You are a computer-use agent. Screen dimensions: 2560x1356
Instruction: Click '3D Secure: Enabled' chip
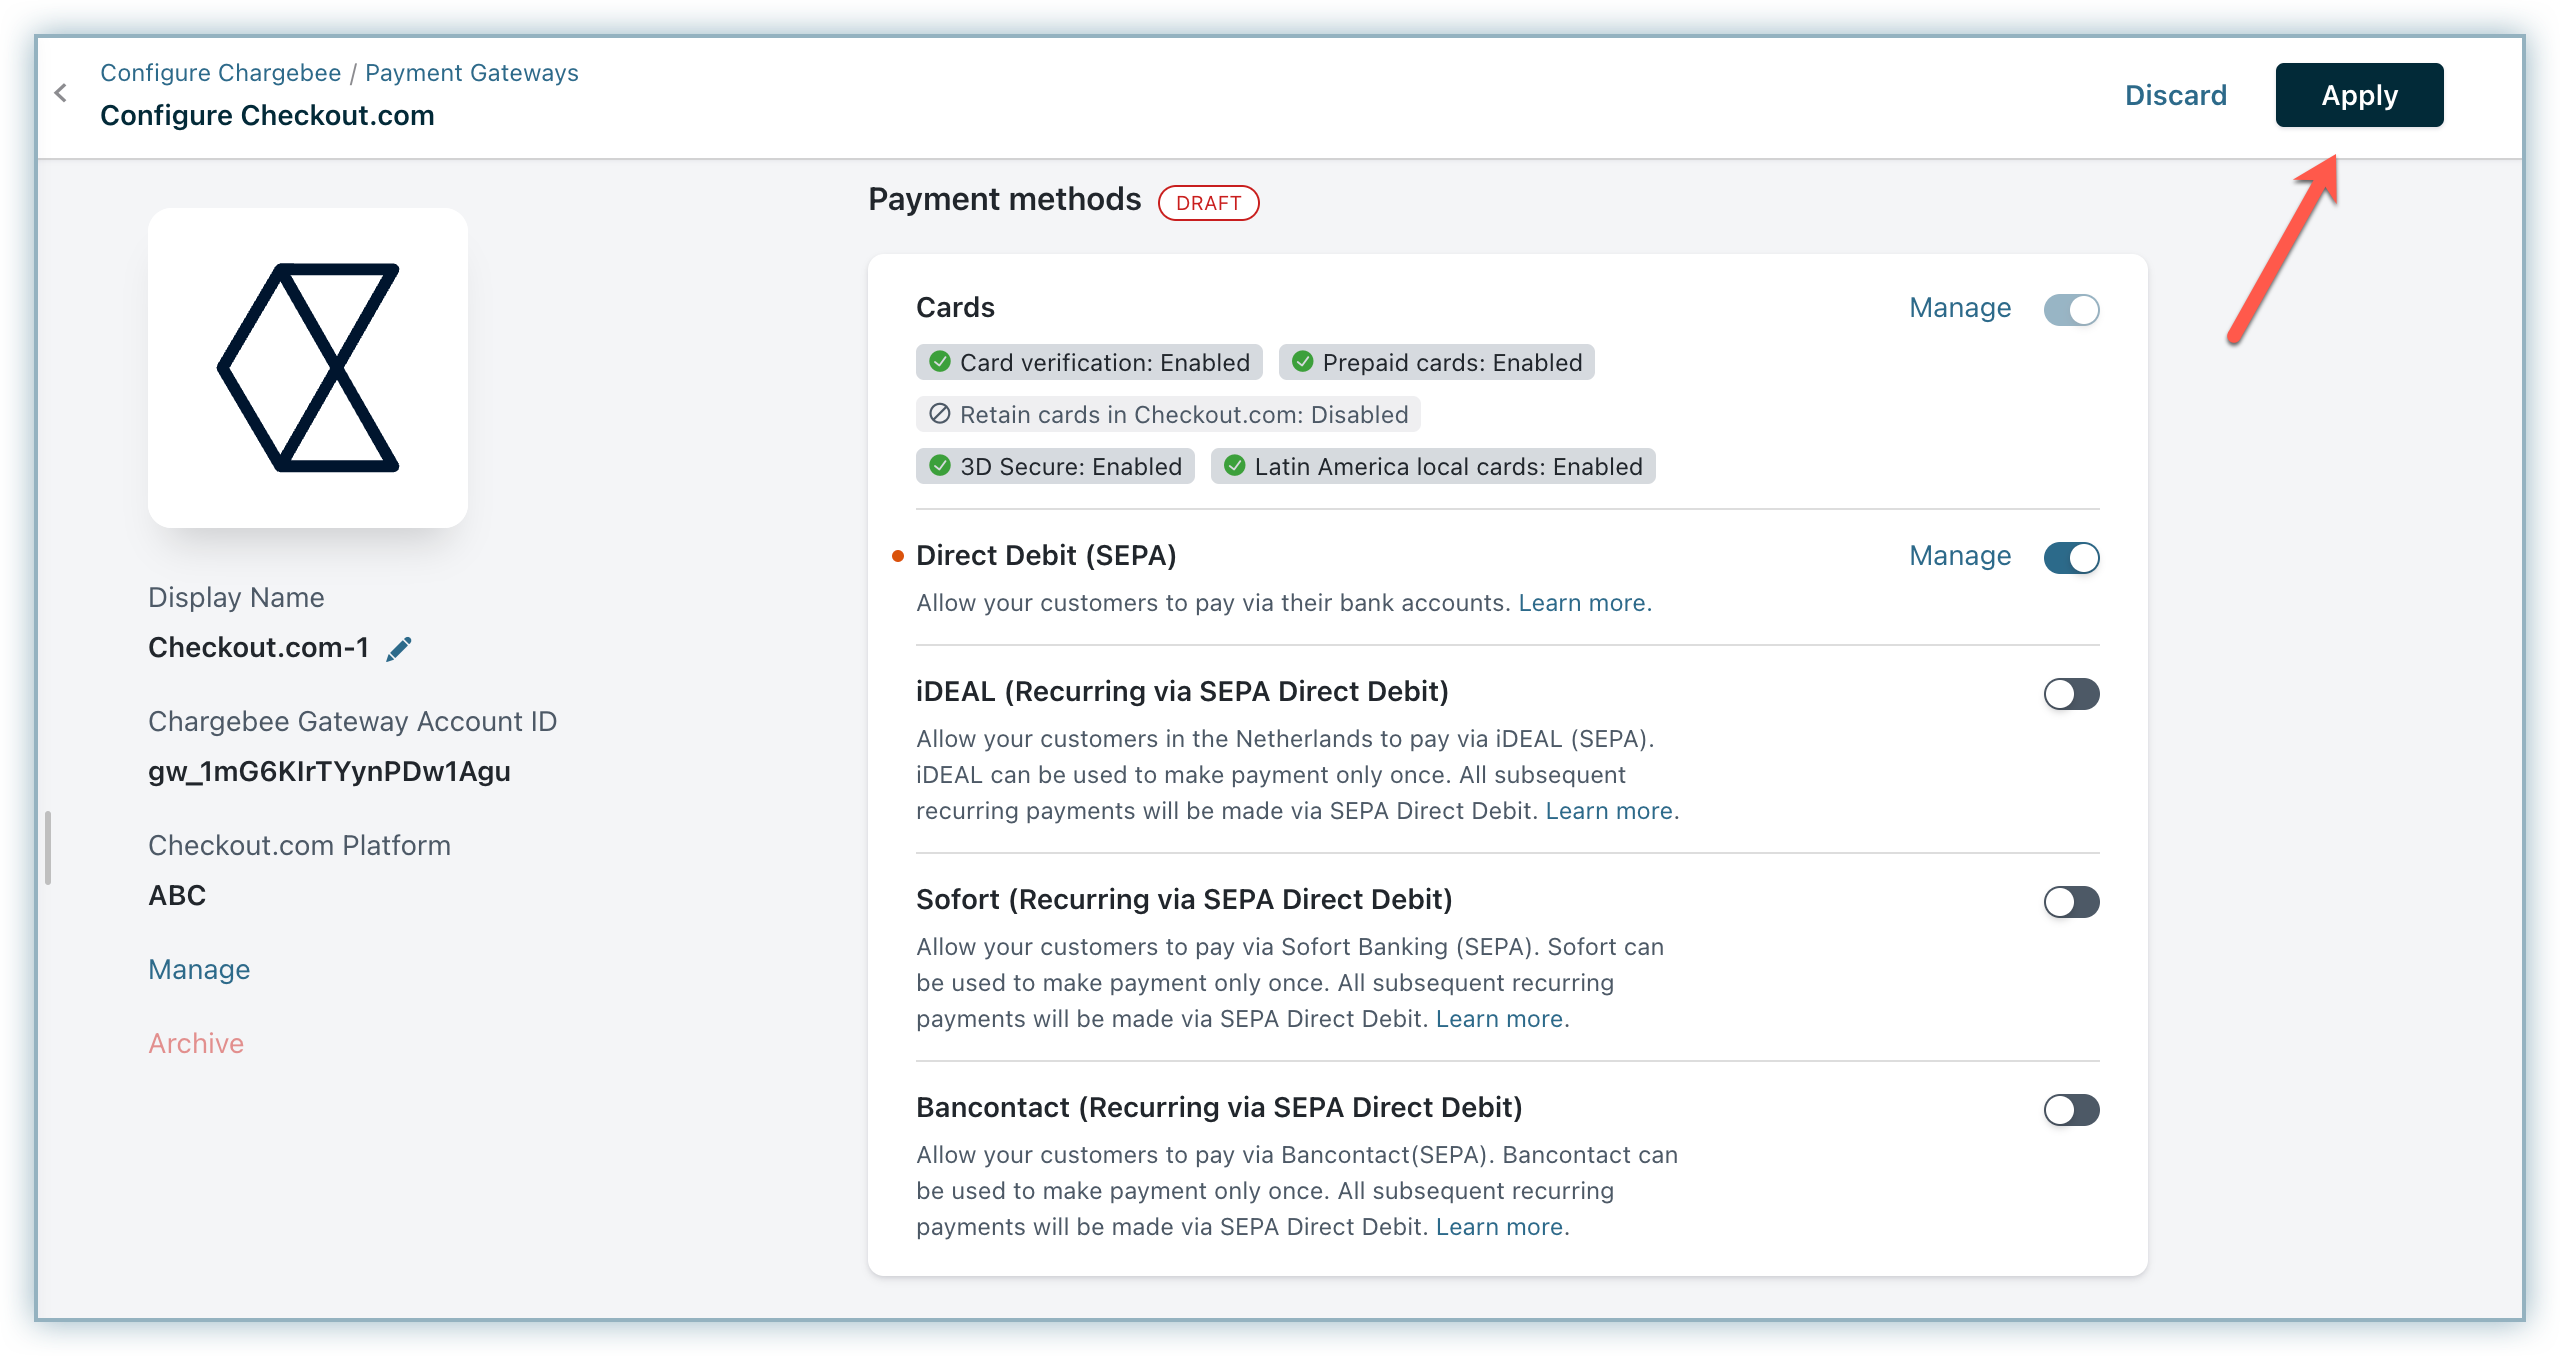tap(1055, 466)
